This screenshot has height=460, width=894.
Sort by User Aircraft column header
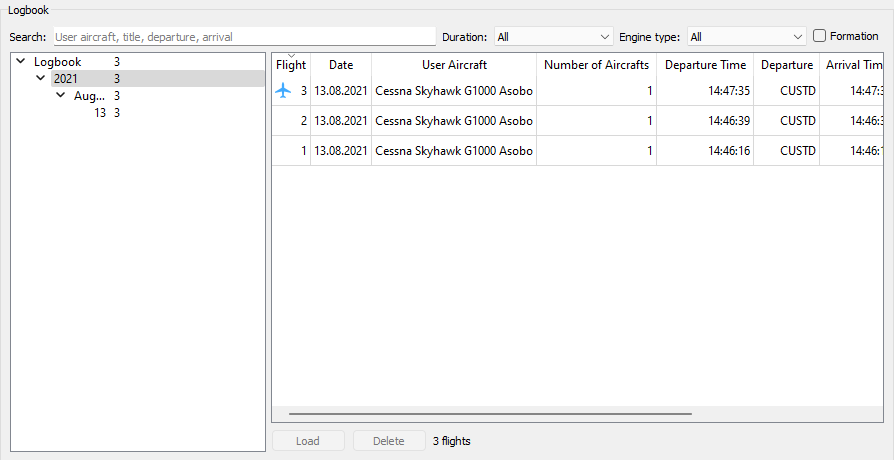point(454,65)
